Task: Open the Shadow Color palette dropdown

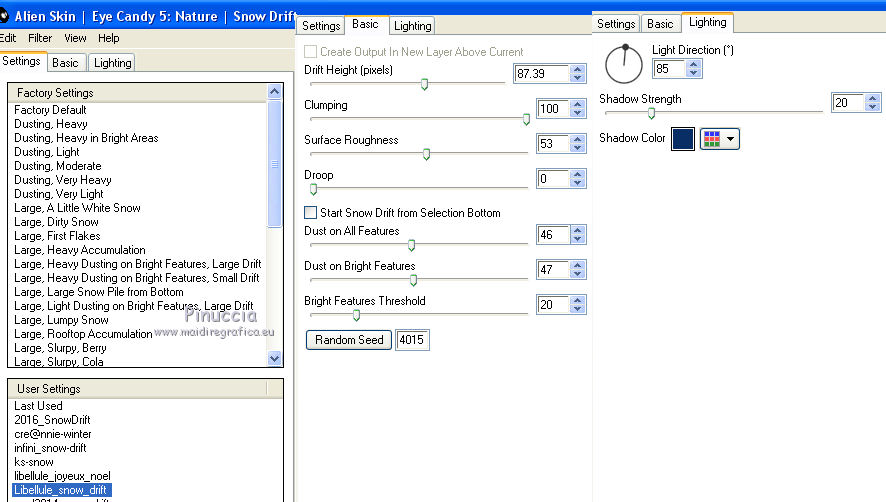Action: (x=719, y=139)
